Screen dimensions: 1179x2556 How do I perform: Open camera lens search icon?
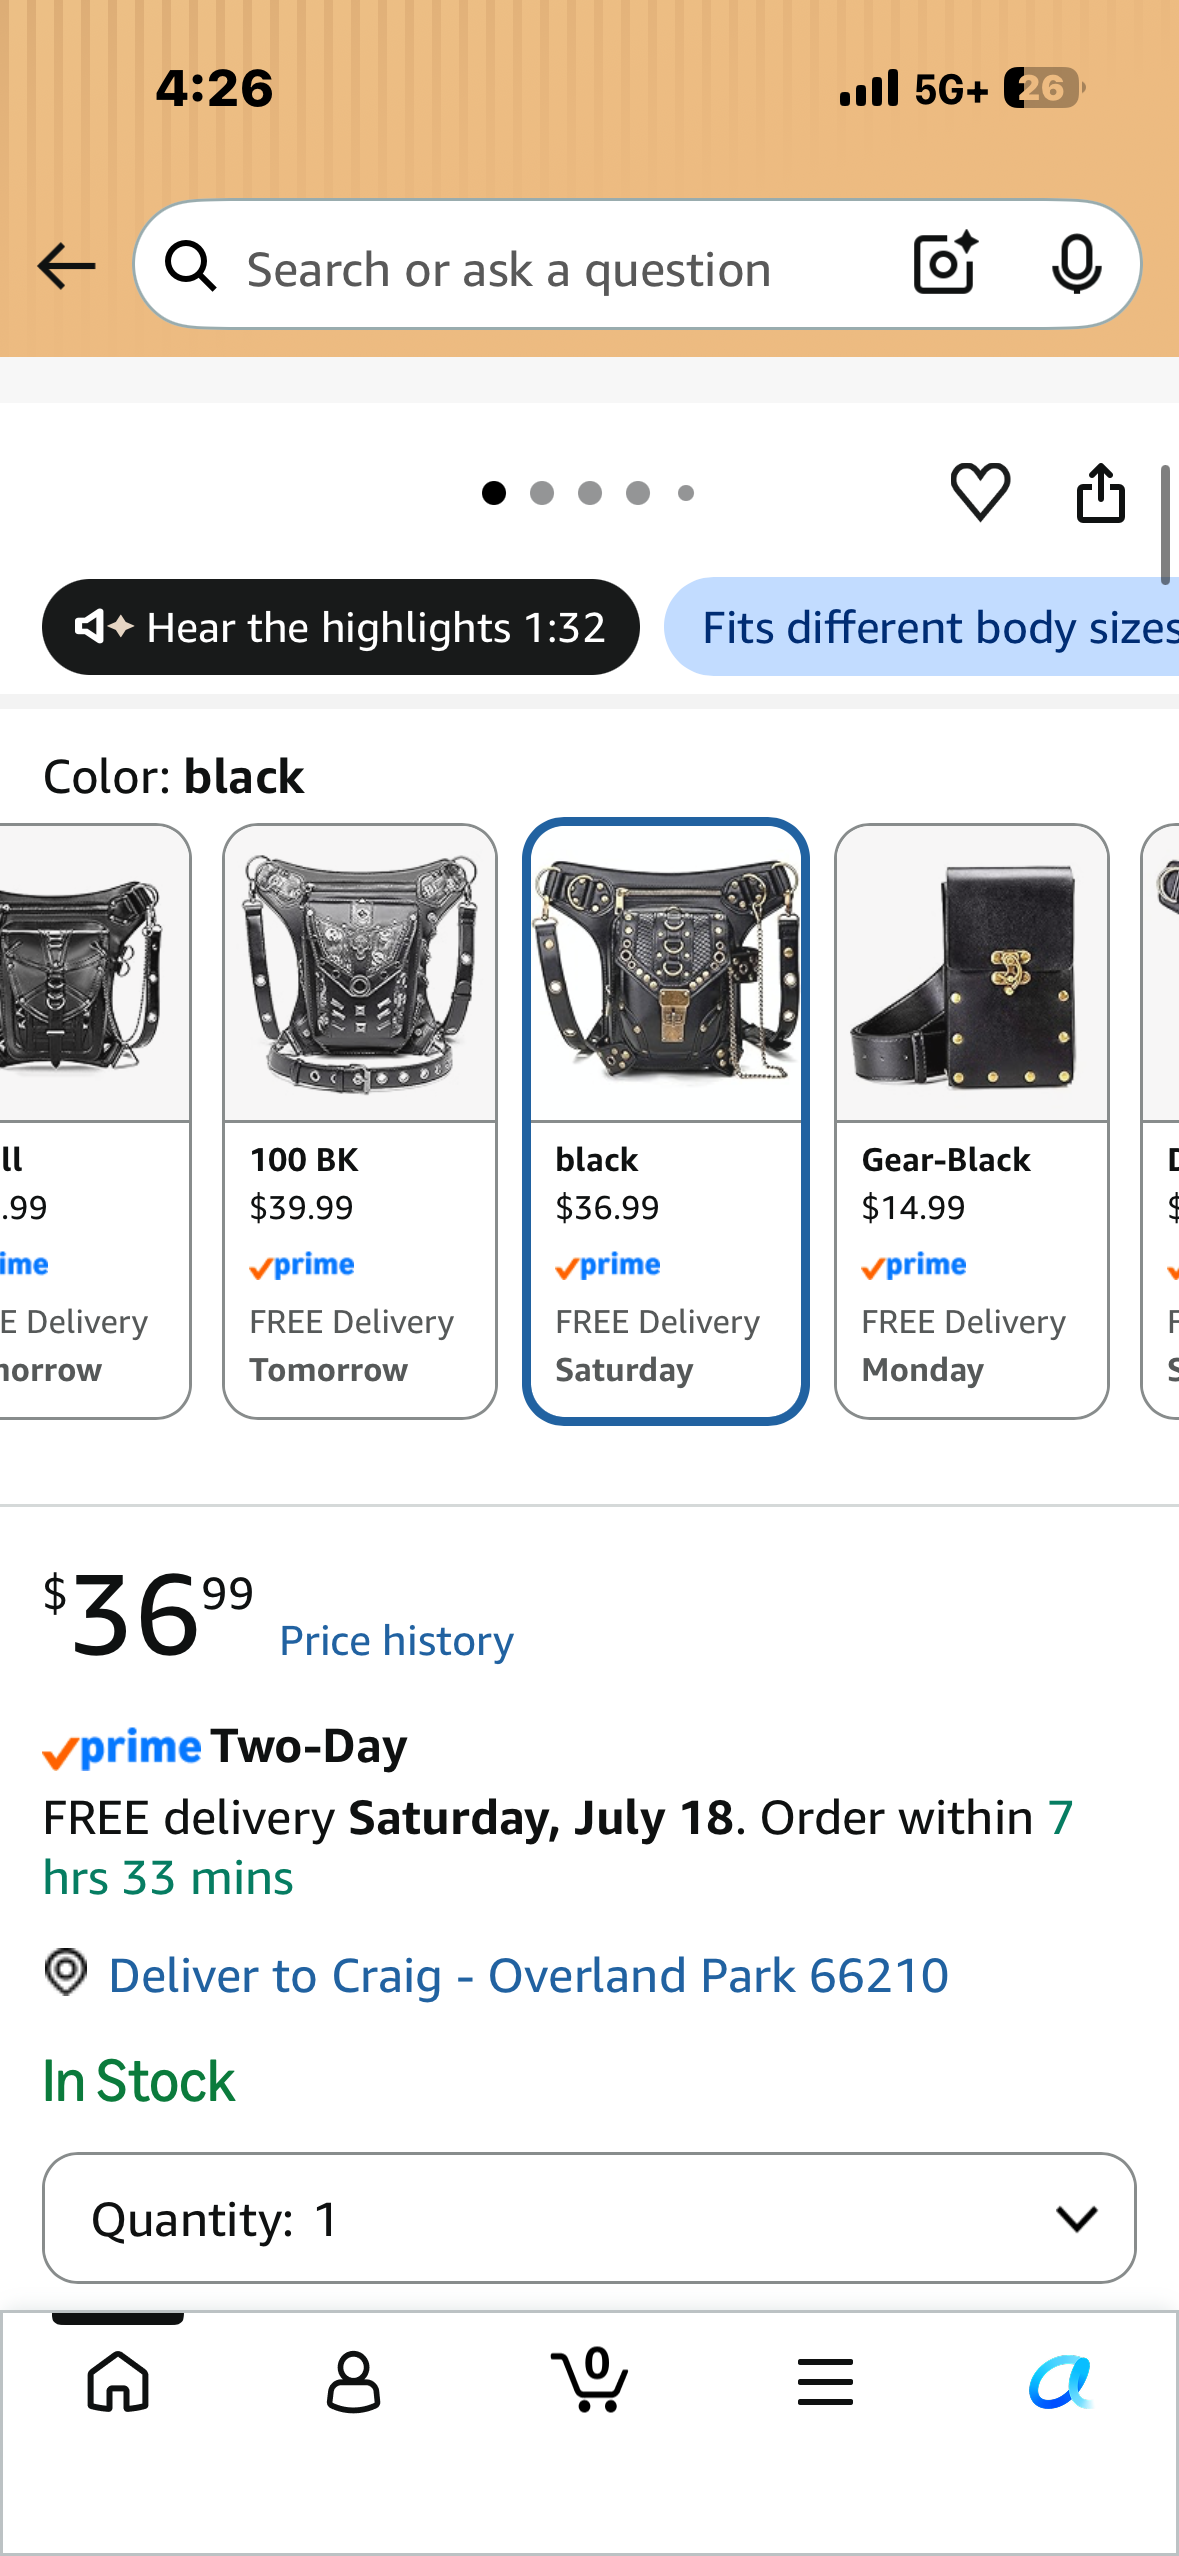pyautogui.click(x=945, y=264)
